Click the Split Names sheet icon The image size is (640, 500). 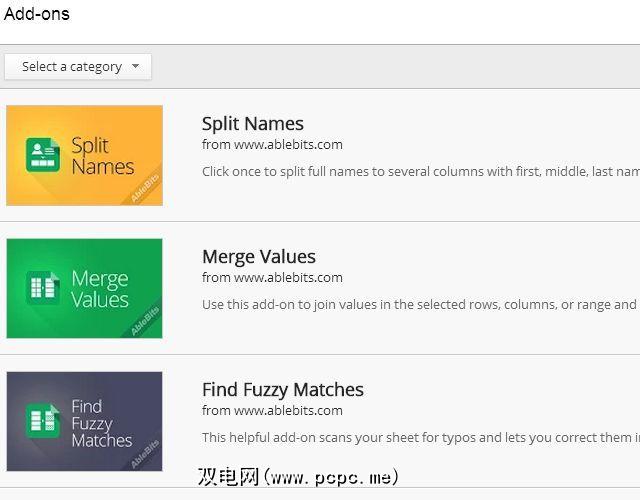pos(43,155)
